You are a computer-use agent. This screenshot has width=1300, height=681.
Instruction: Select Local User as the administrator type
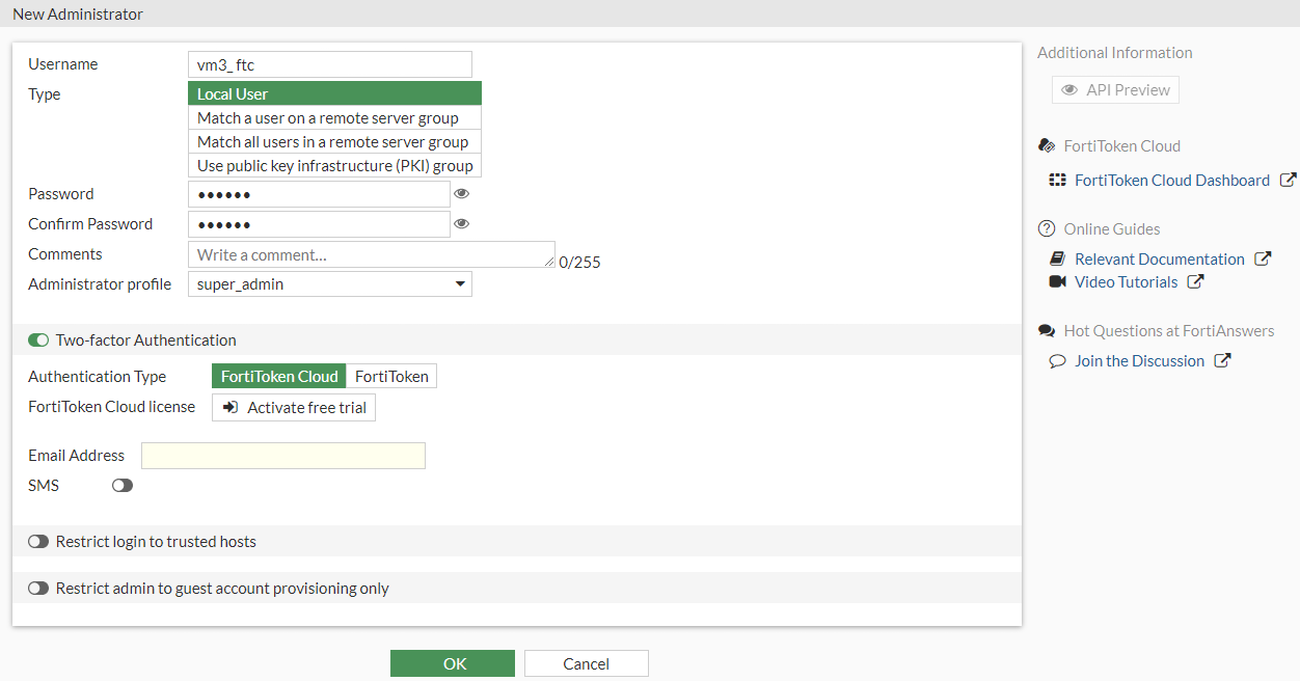click(334, 93)
